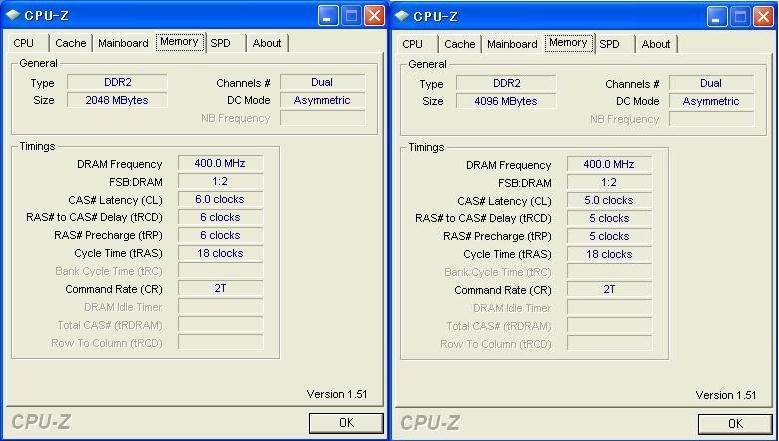Minimize the right CPU-Z window

[x=716, y=17]
